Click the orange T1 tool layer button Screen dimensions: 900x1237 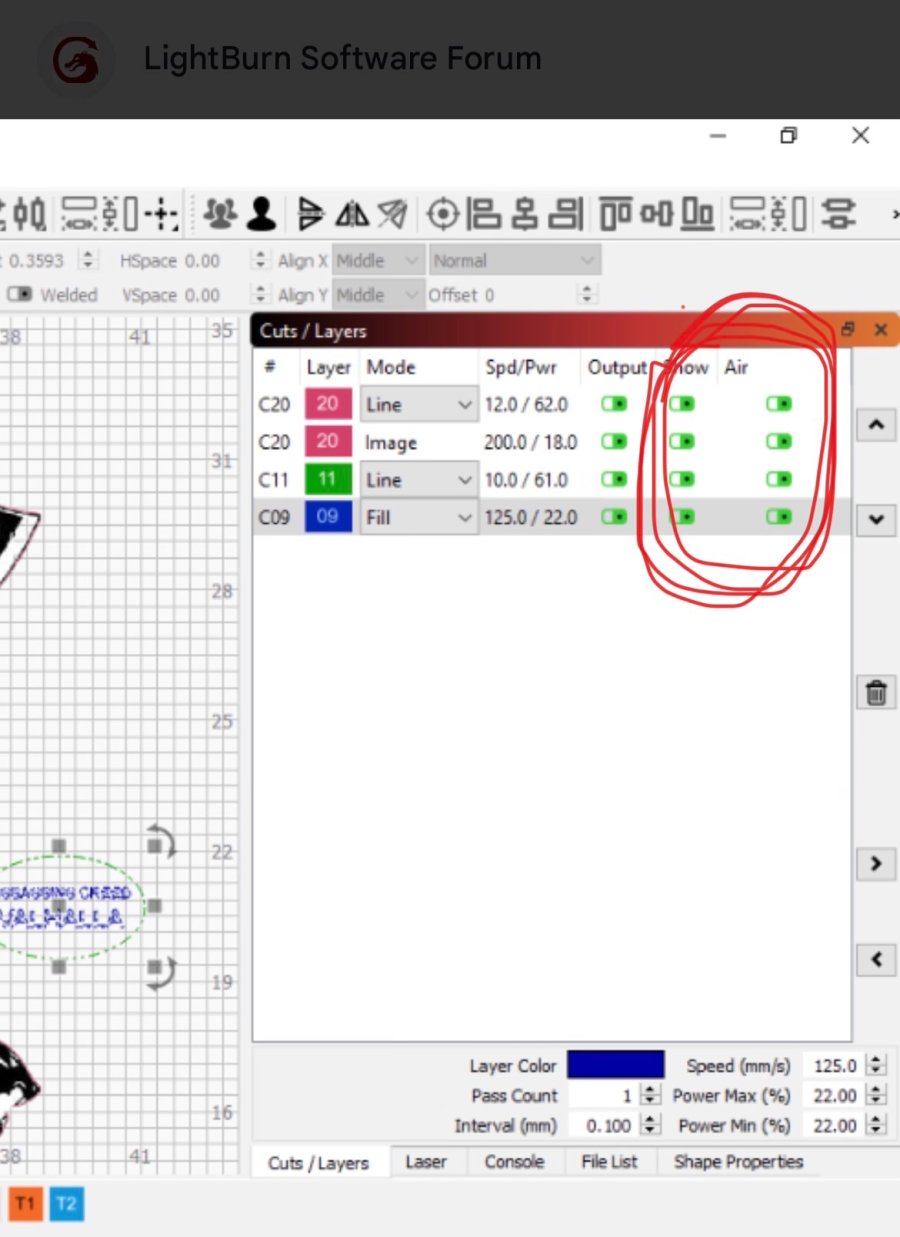click(x=25, y=1203)
